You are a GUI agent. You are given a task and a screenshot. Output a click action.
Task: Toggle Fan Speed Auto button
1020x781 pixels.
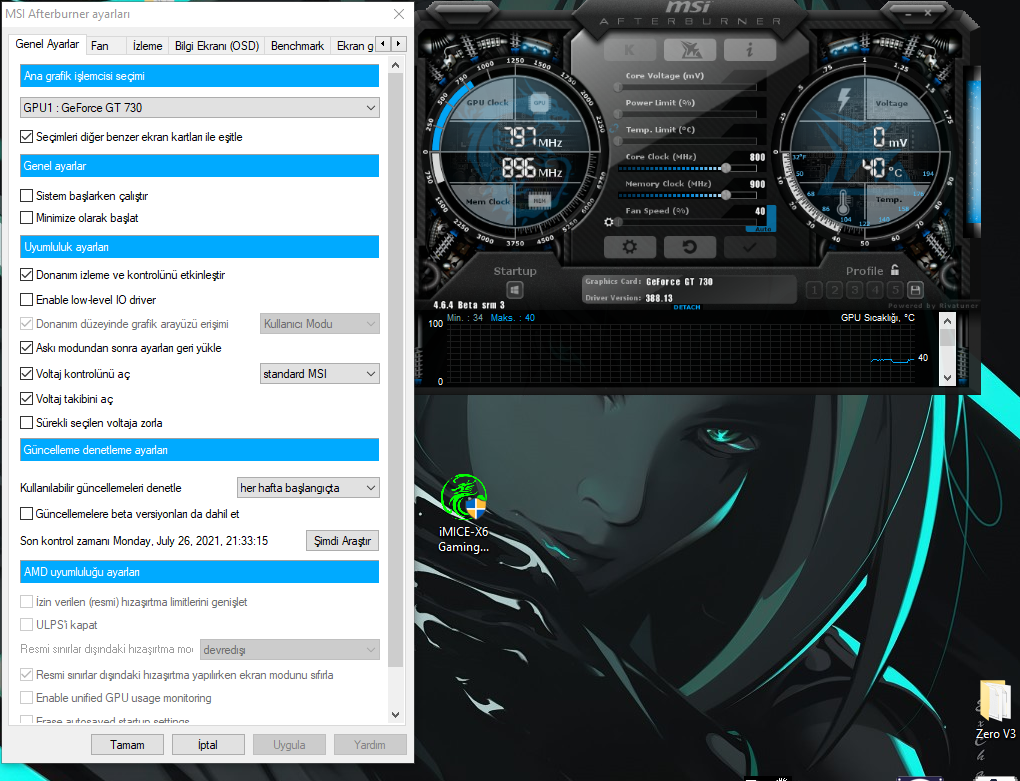762,229
